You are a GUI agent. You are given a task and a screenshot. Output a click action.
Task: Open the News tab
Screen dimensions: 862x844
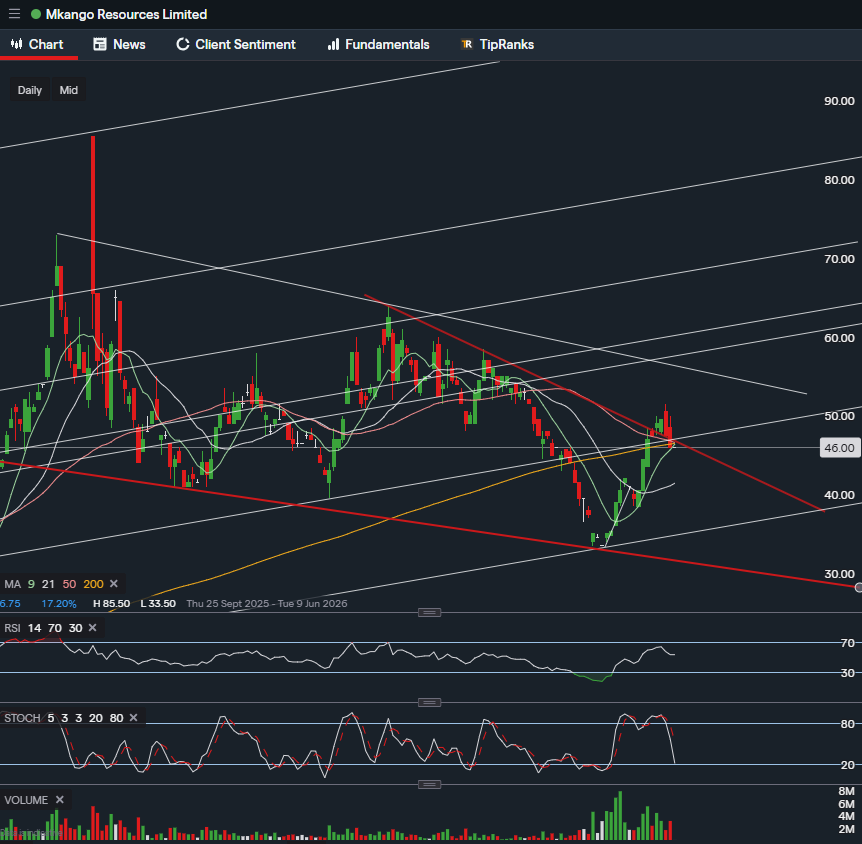coord(119,45)
